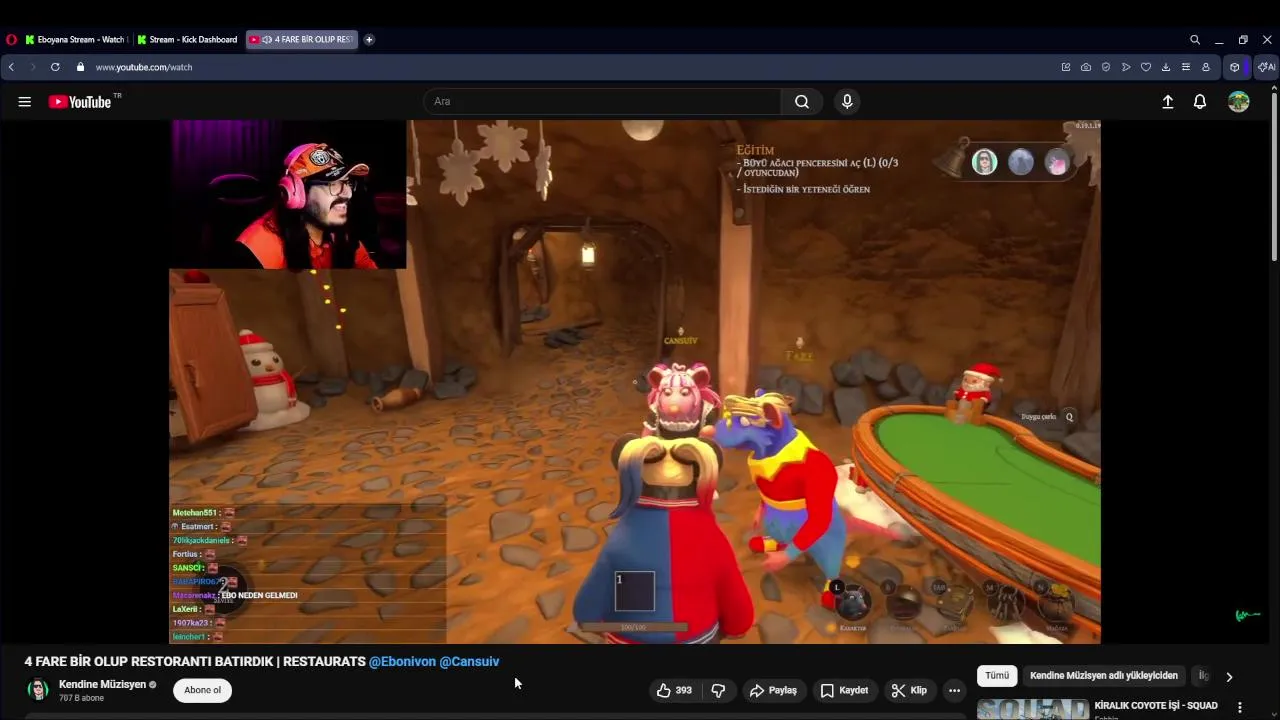1280x720 pixels.
Task: Open the ad-blocker shield icon
Action: click(x=1106, y=67)
